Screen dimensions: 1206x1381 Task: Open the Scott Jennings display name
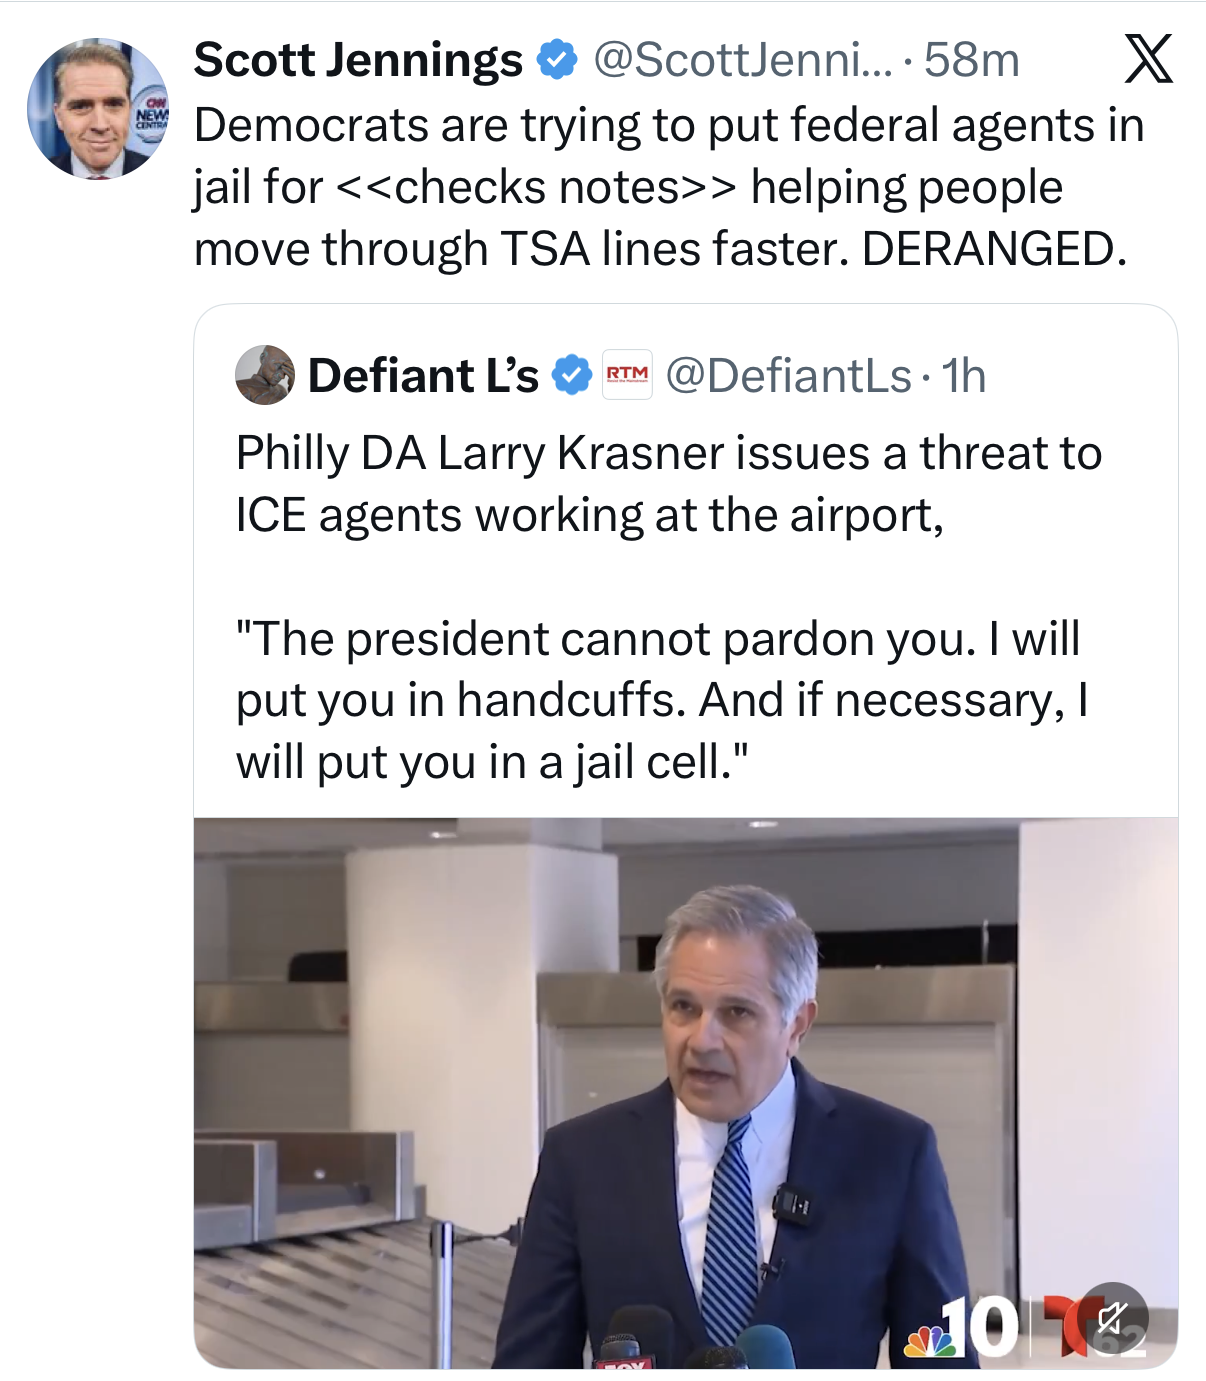tap(358, 60)
